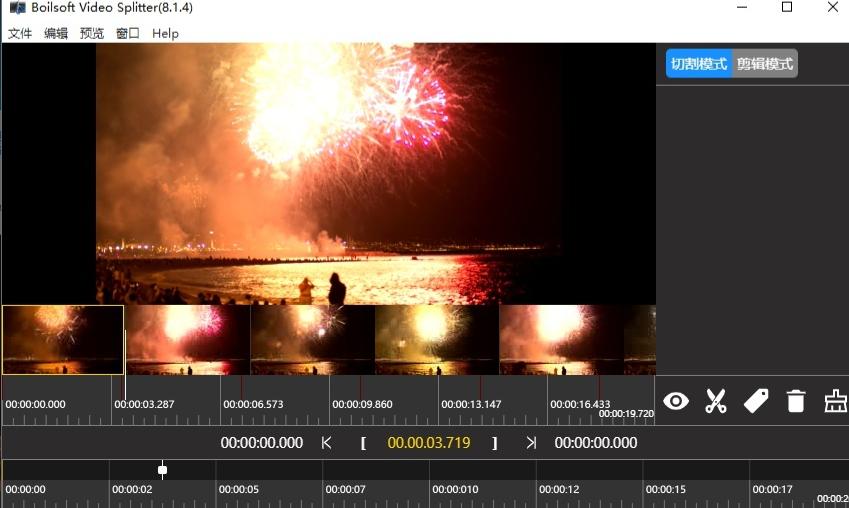Click lower ruler mark 00:00:15

click(x=665, y=489)
